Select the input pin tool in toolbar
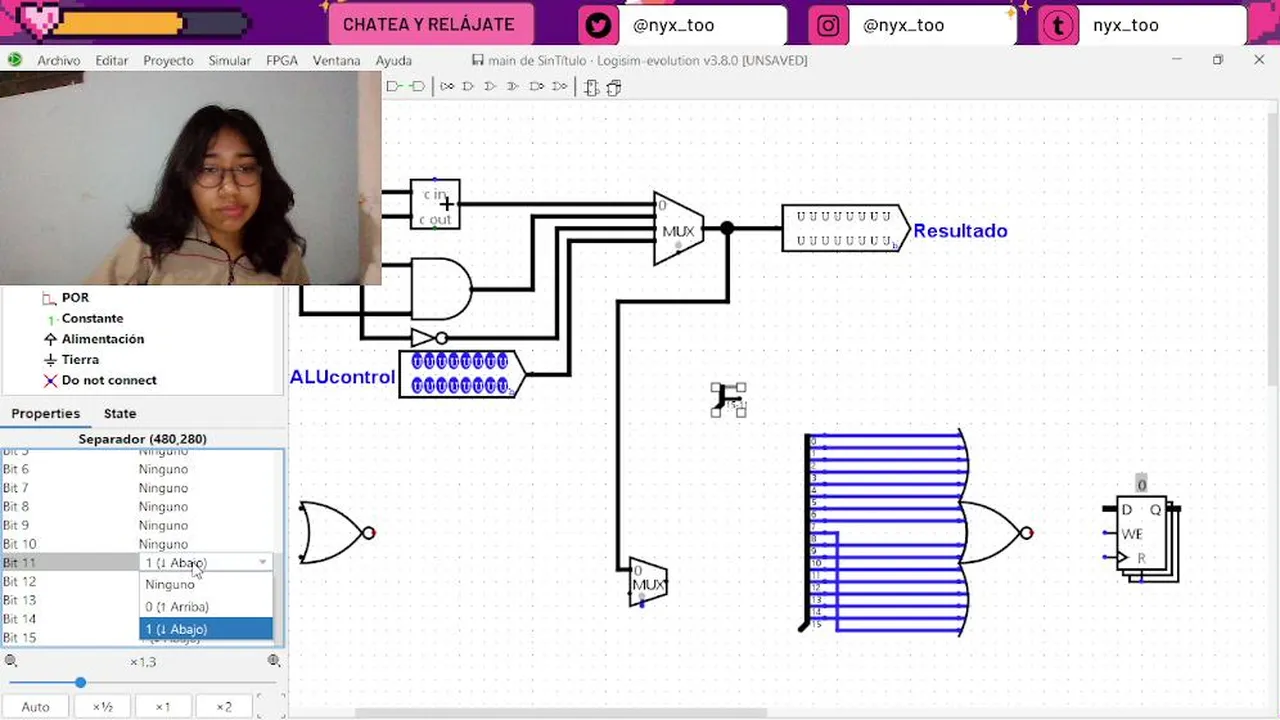 click(x=394, y=87)
